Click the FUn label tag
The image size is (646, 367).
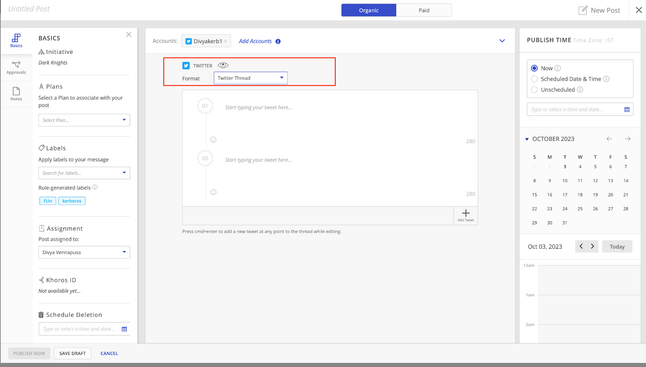[x=48, y=201]
